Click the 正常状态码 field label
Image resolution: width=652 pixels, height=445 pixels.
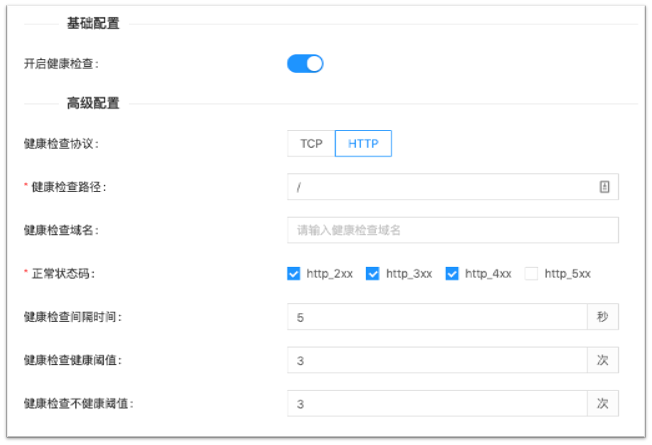coord(64,273)
